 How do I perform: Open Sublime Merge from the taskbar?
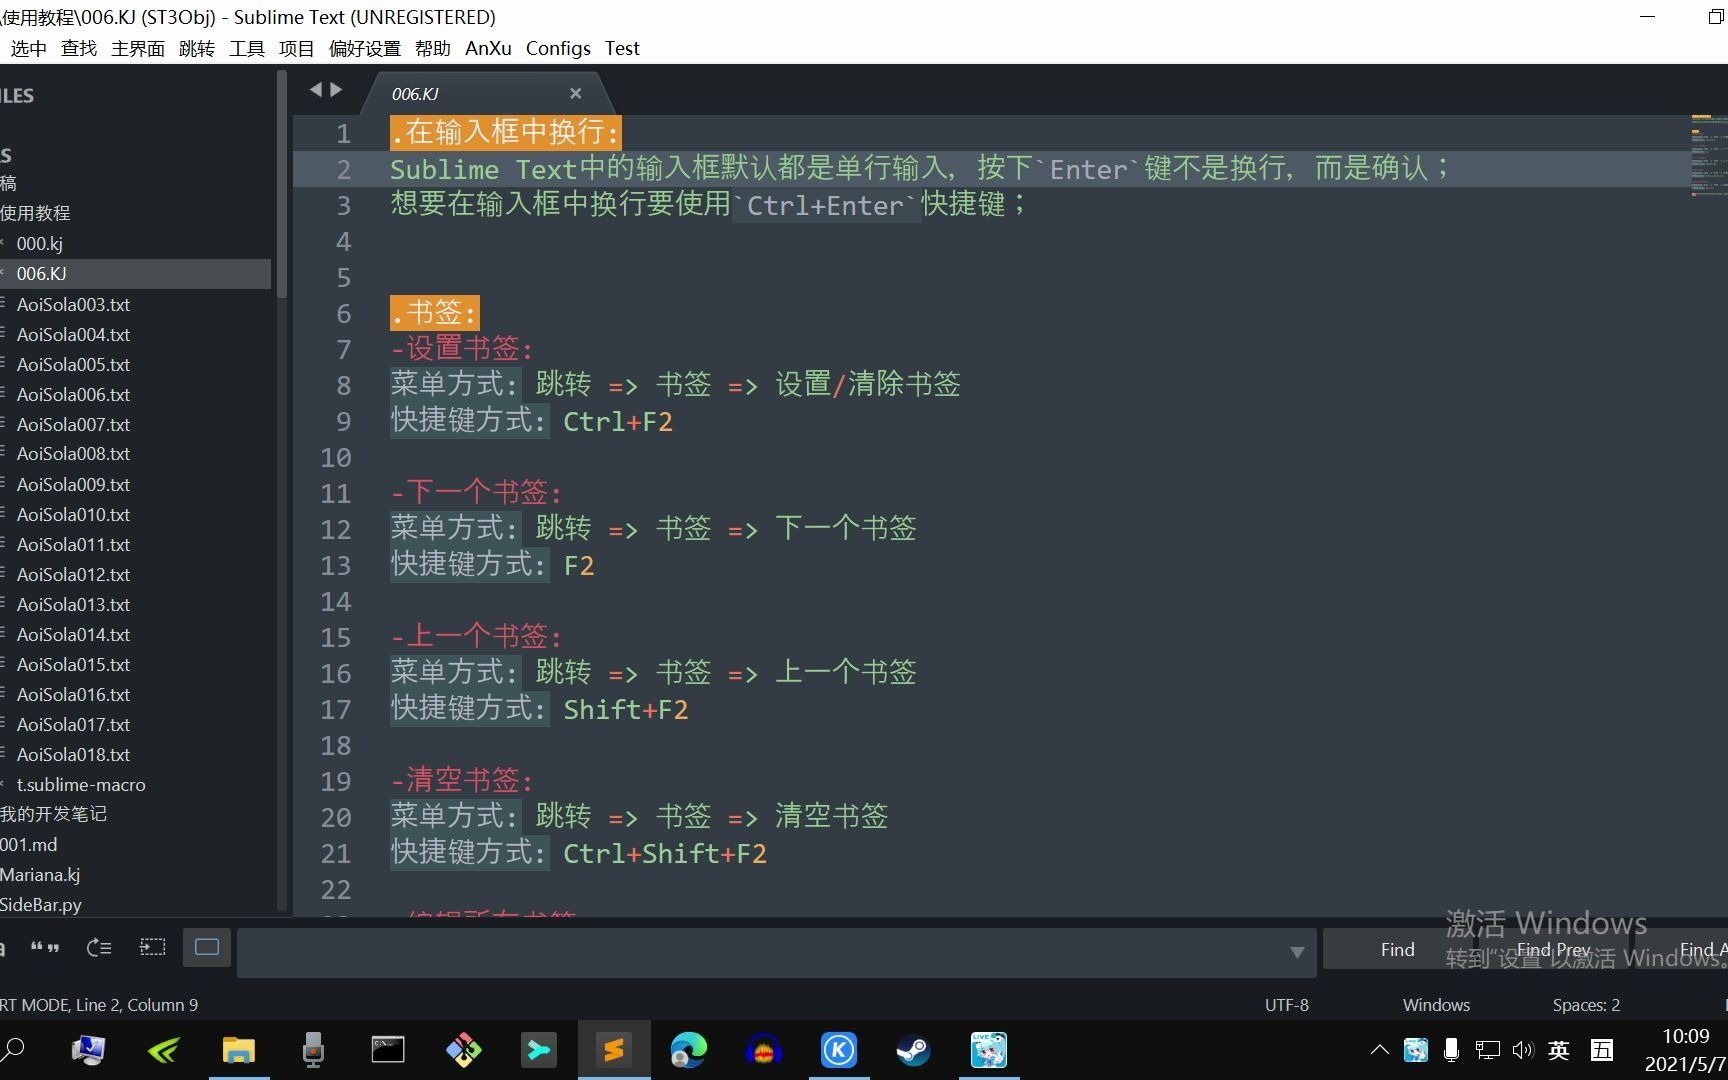(x=538, y=1050)
